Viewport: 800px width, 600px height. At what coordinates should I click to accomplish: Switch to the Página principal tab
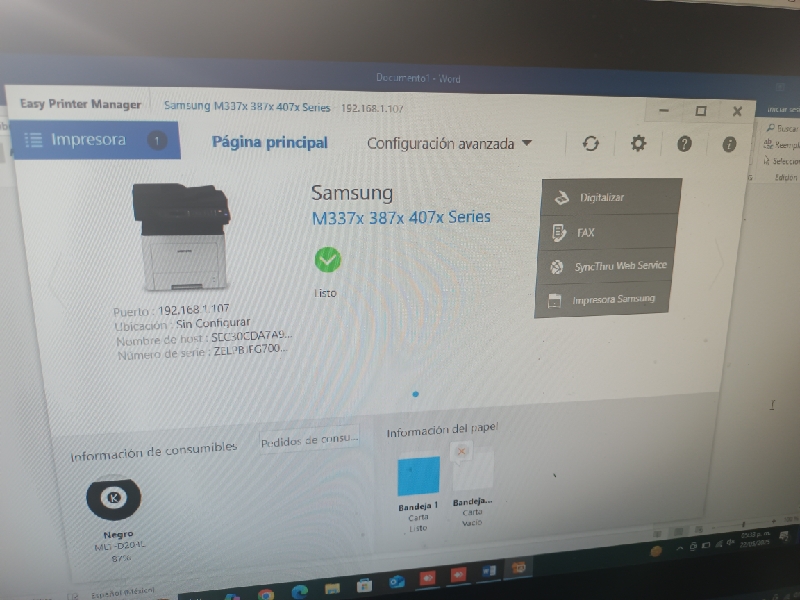270,142
